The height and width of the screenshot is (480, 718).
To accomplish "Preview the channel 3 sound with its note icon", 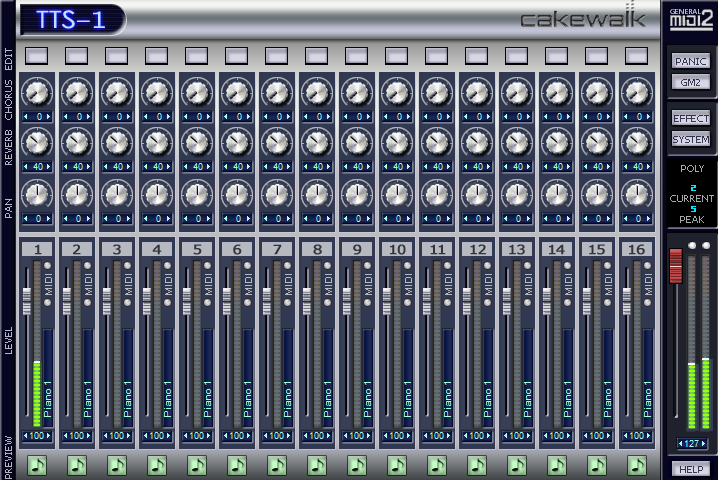I will (x=117, y=465).
